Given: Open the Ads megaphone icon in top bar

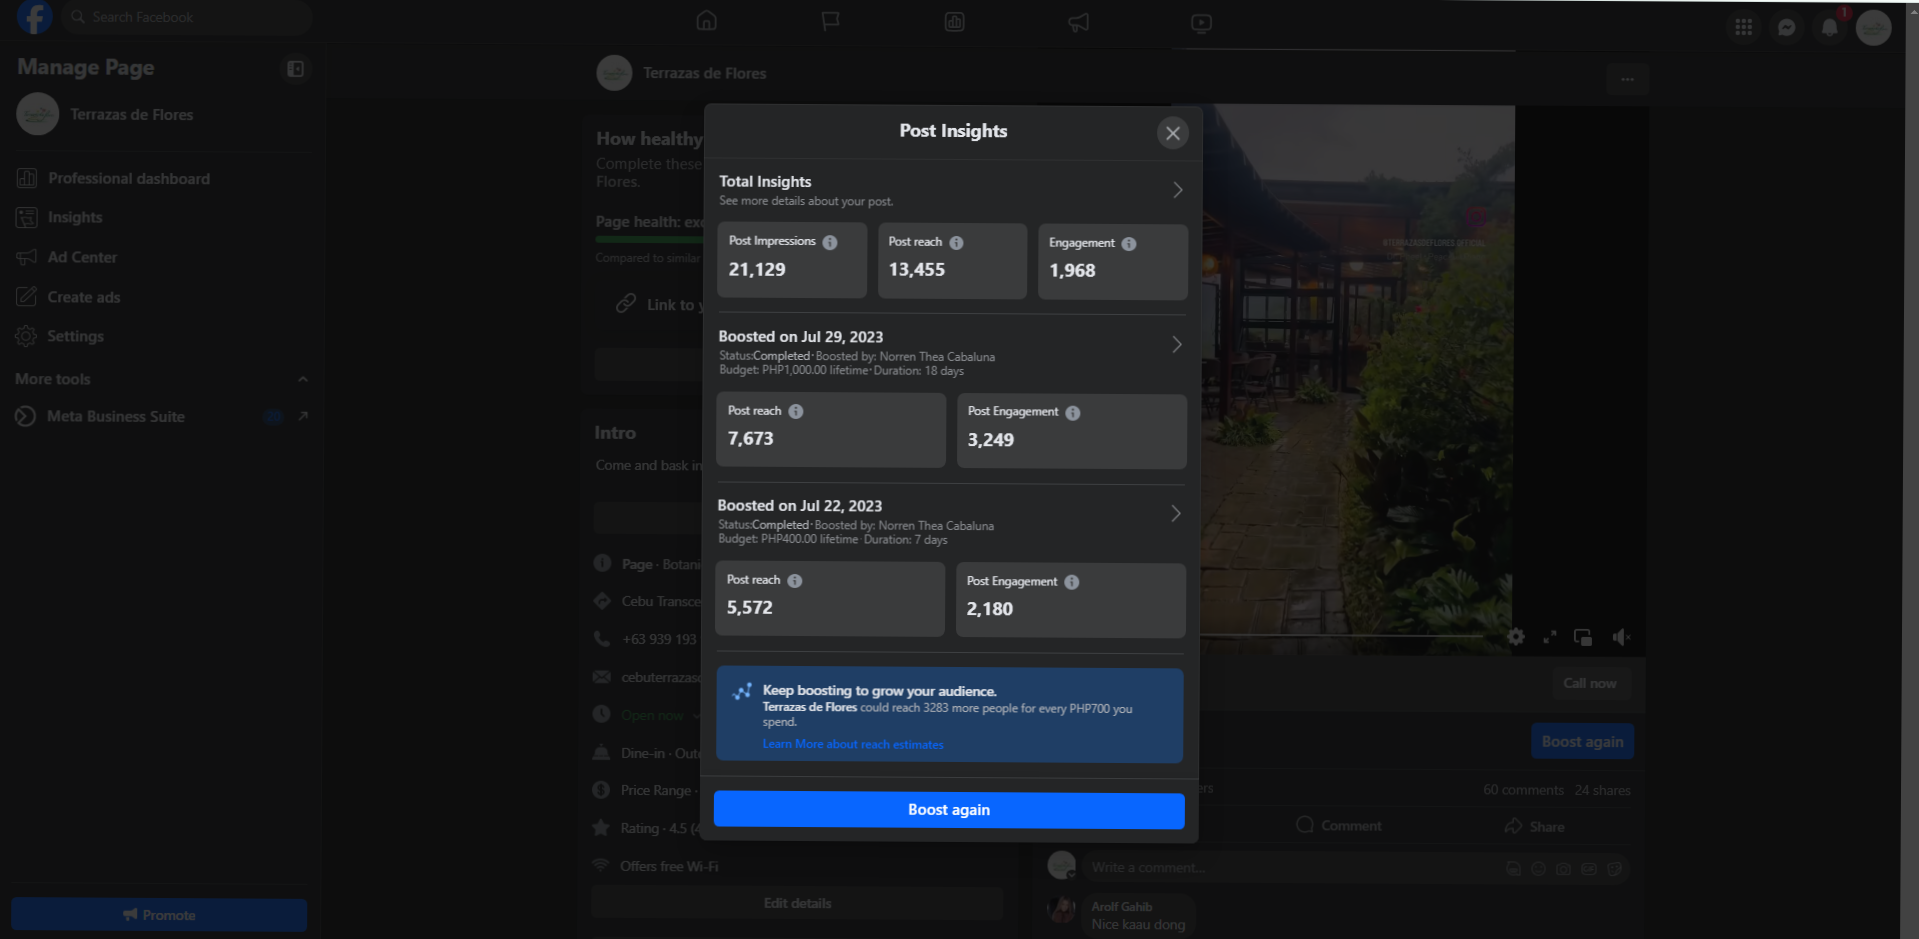Looking at the screenshot, I should point(1078,22).
